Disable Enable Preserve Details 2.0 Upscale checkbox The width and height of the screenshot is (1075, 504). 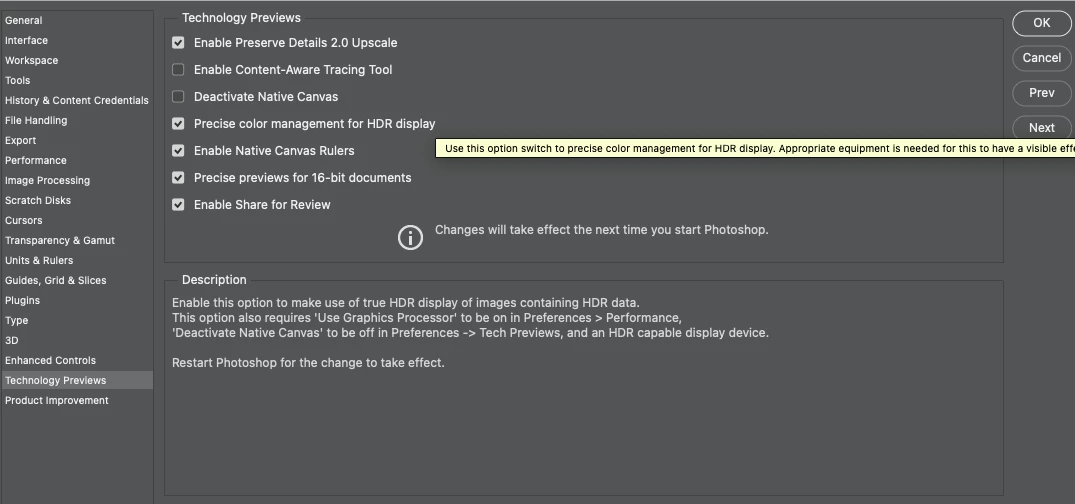coord(178,43)
